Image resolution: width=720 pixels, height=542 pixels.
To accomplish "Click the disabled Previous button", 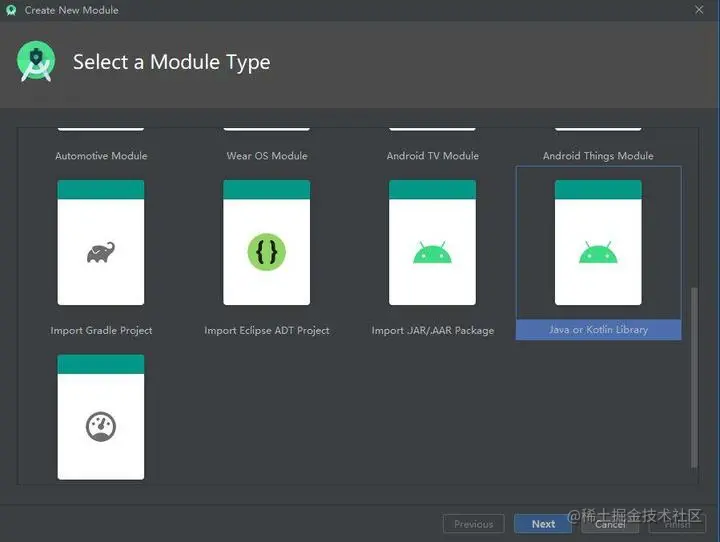I will click(x=473, y=524).
